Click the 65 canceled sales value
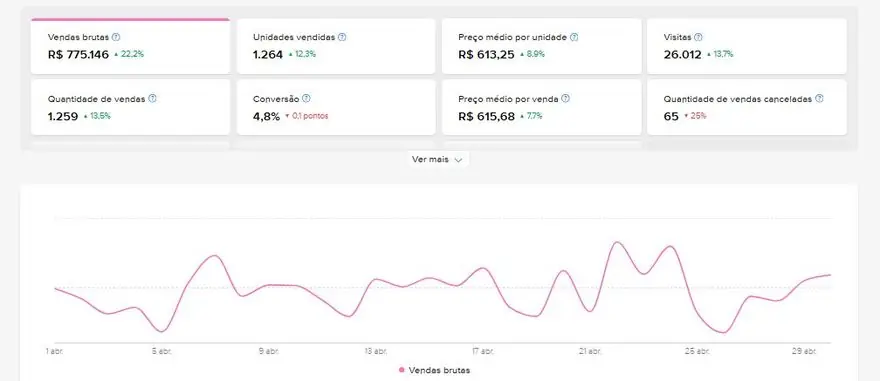The width and height of the screenshot is (880, 381). (671, 117)
